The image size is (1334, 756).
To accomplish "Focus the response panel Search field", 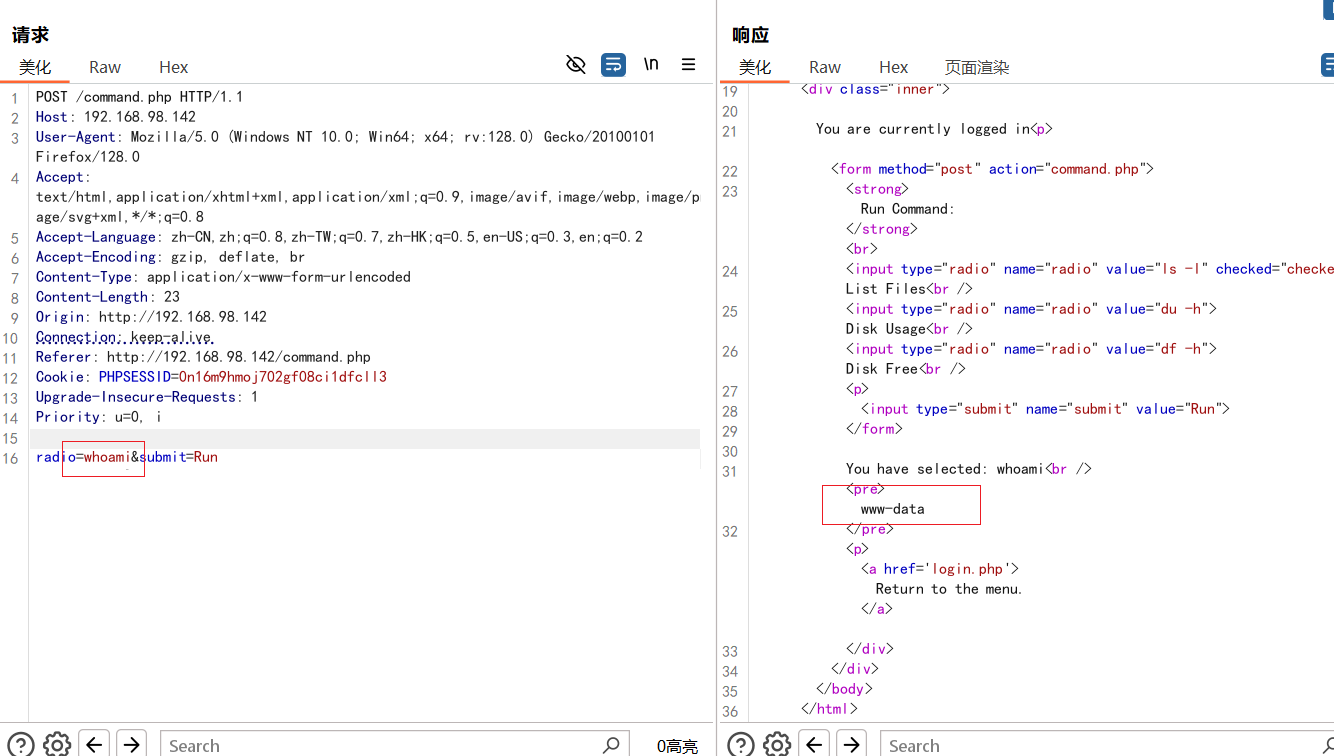I will (x=1107, y=745).
